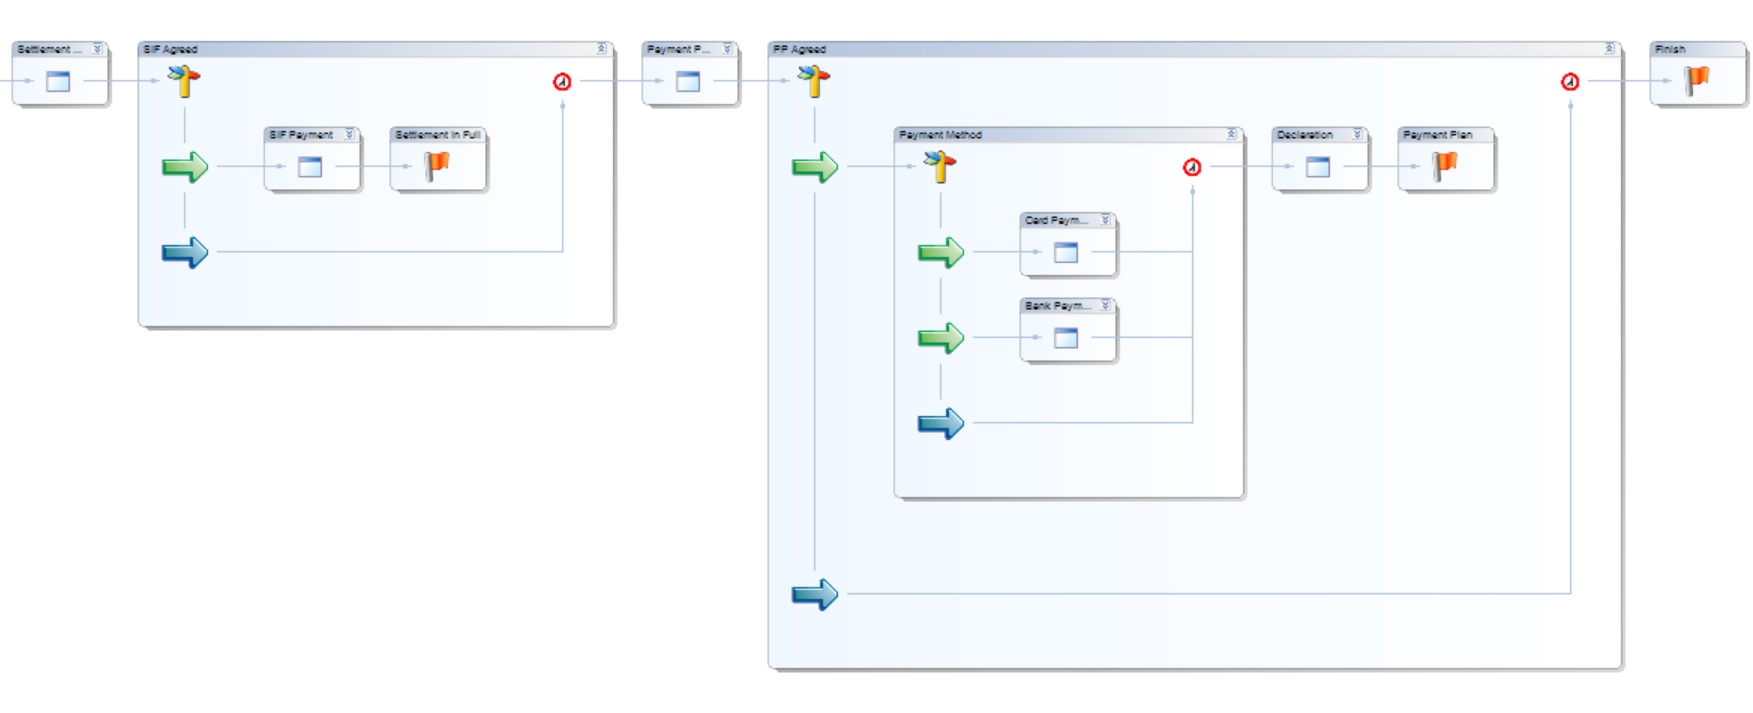The image size is (1753, 713).
Task: Expand the Declaration node chevron
Action: [1357, 134]
